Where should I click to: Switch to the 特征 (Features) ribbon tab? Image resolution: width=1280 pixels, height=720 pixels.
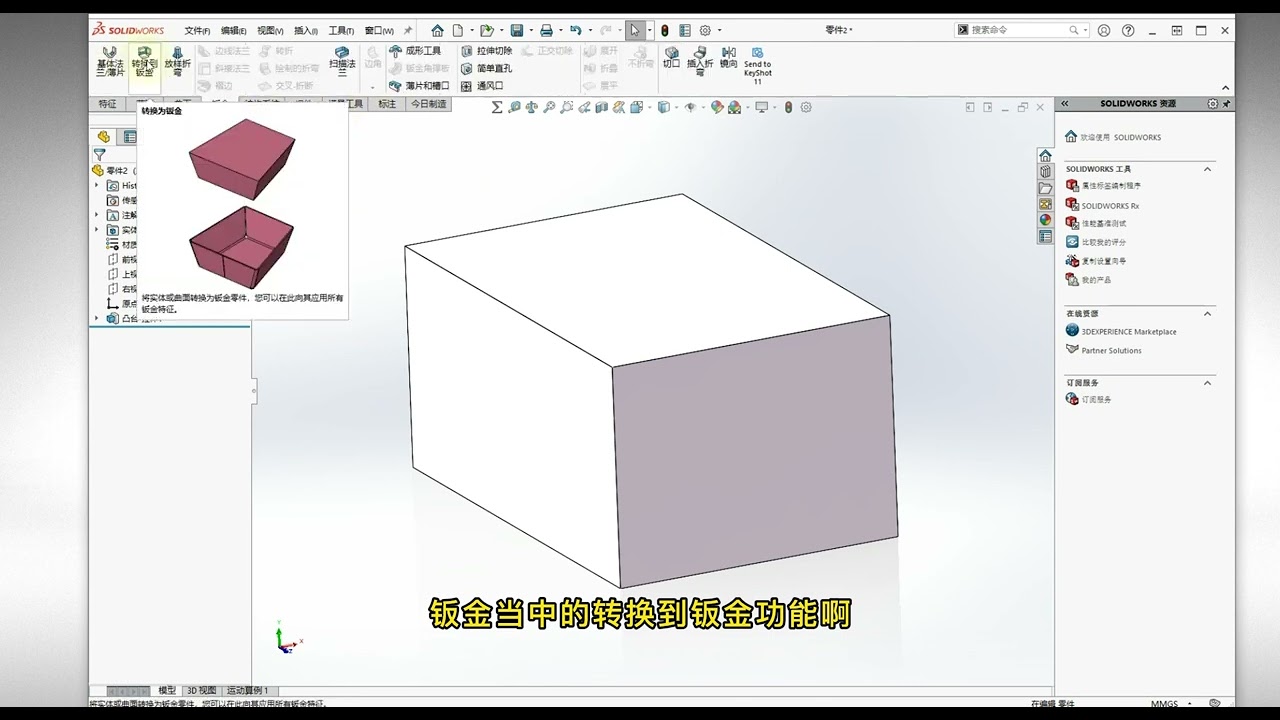point(107,104)
